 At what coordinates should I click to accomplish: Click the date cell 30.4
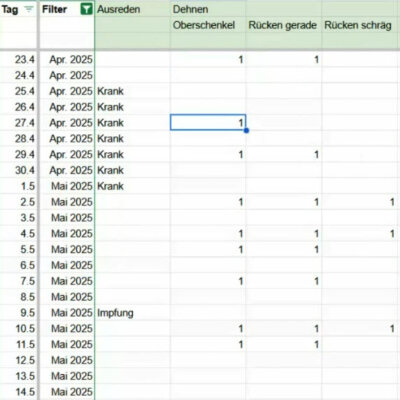pyautogui.click(x=18, y=170)
